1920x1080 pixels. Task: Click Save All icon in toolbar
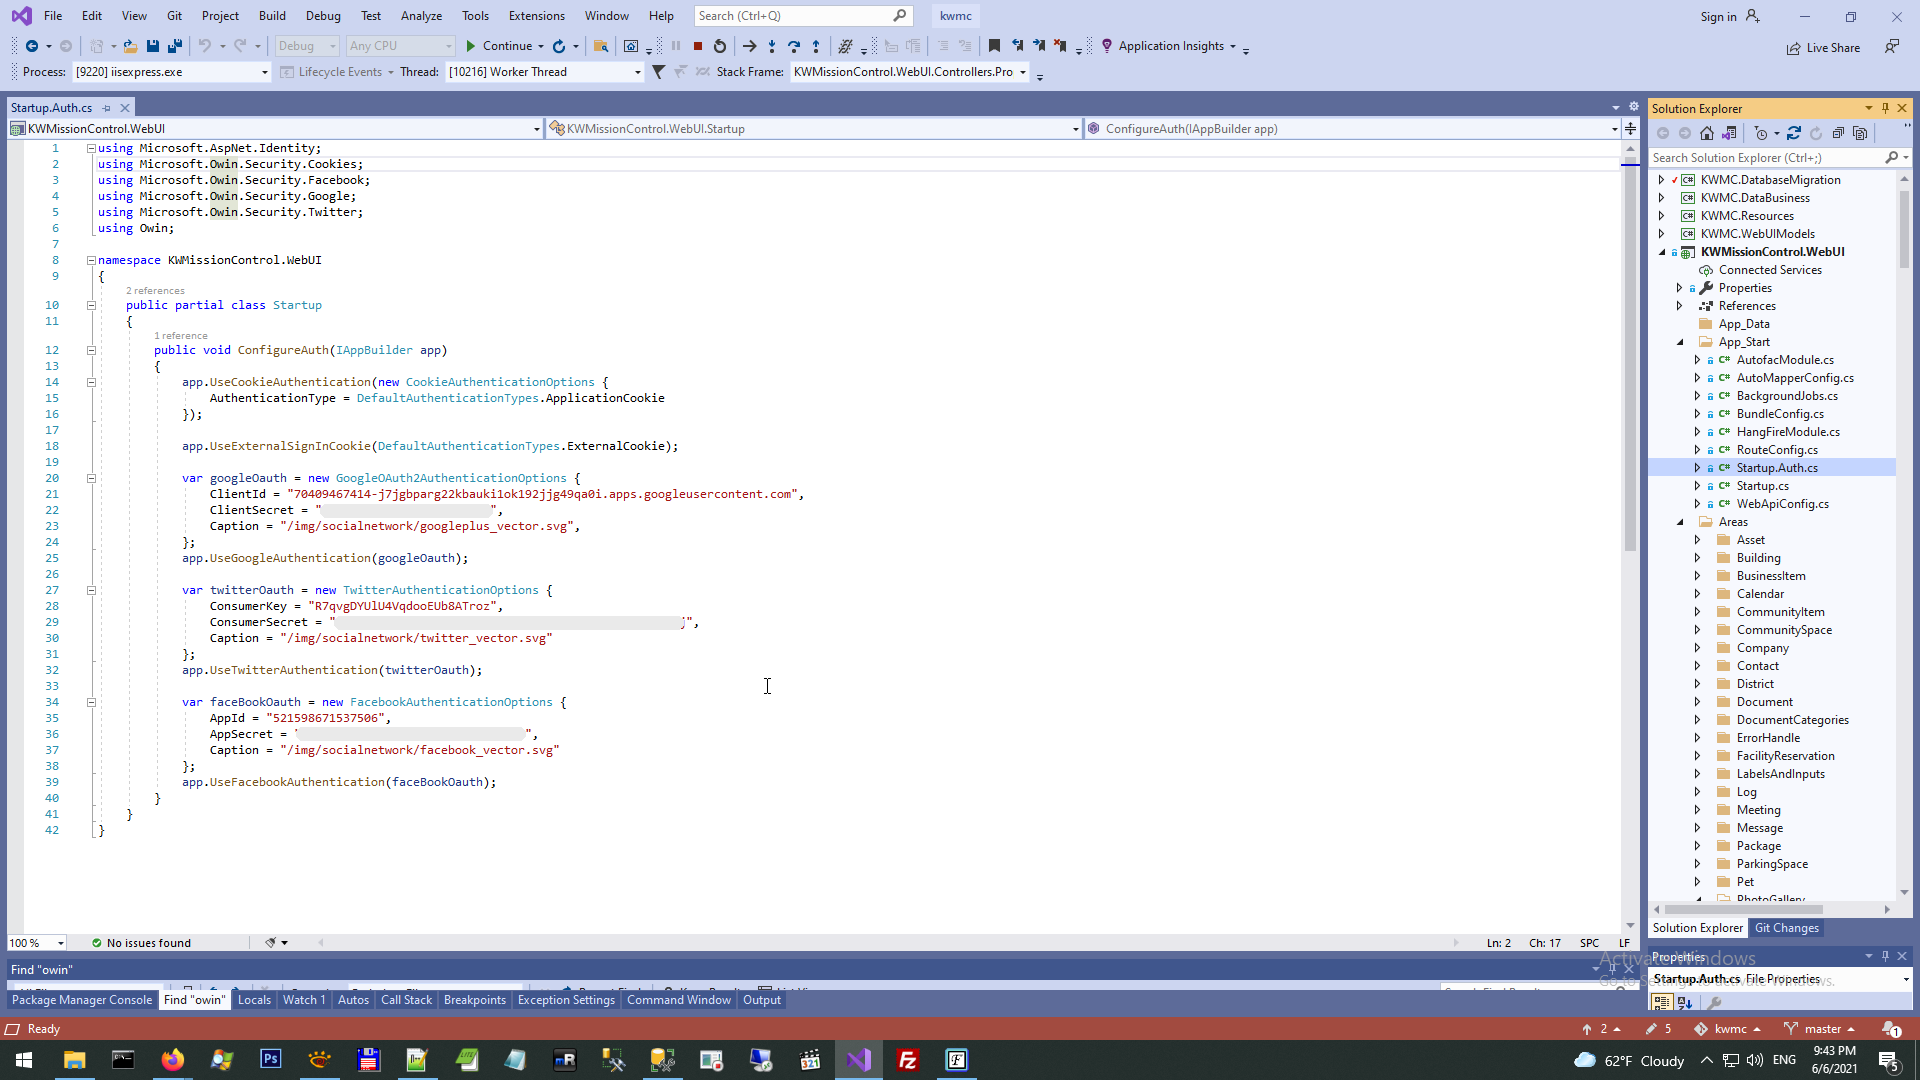[175, 46]
